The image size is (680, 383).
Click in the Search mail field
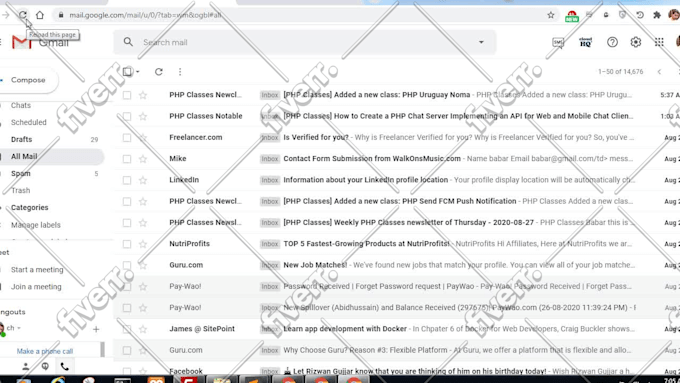(x=304, y=43)
